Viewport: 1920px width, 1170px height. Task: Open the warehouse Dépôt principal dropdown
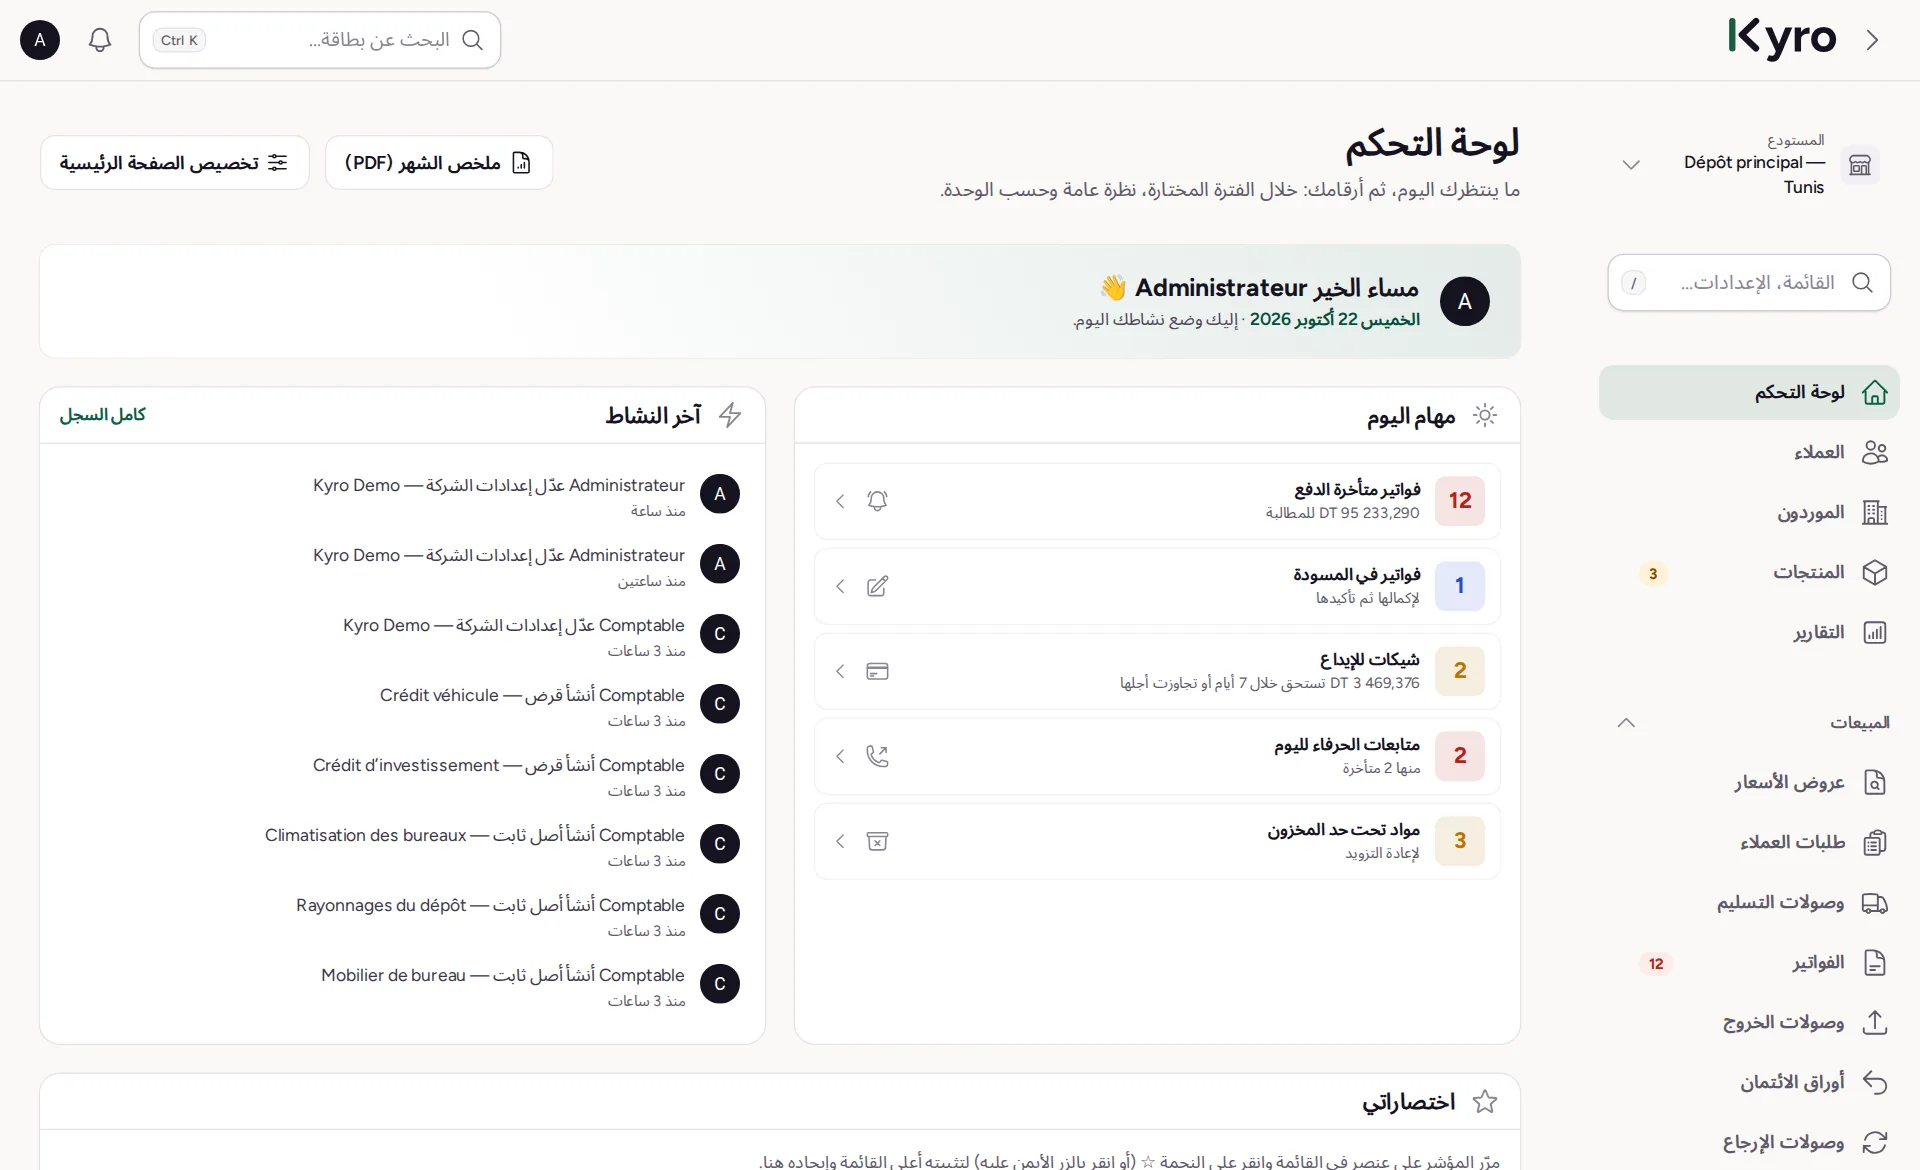pyautogui.click(x=1749, y=165)
